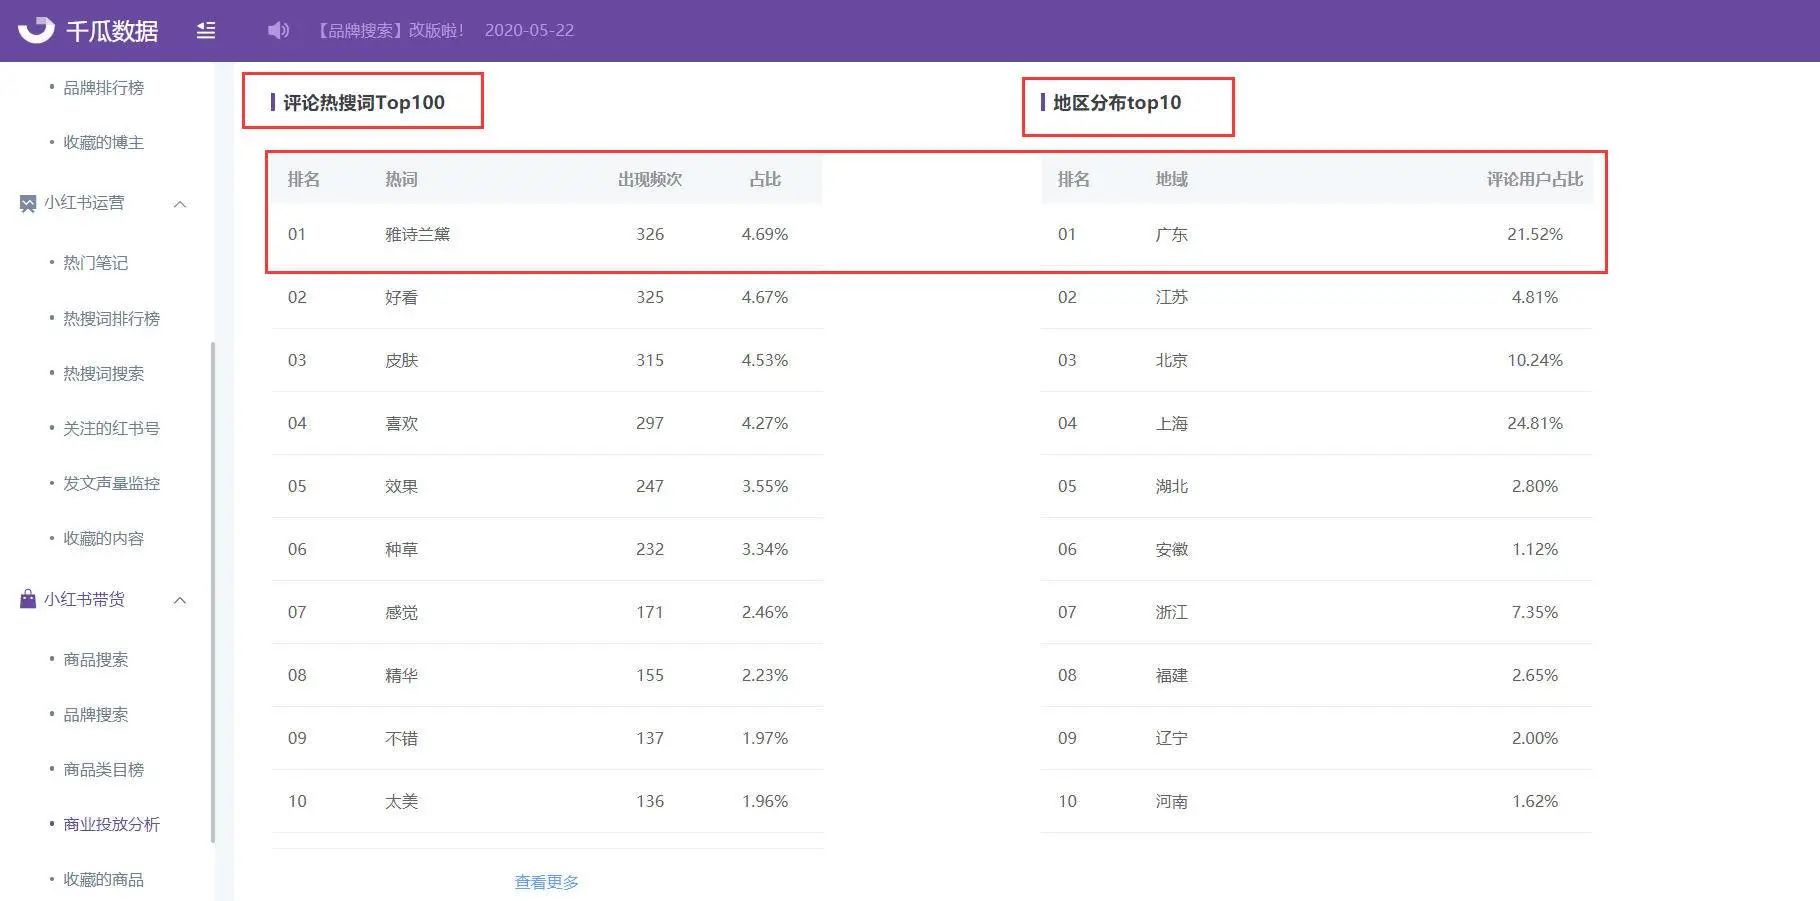Image resolution: width=1820 pixels, height=901 pixels.
Task: Select hot word 精华
Action: pyautogui.click(x=401, y=675)
